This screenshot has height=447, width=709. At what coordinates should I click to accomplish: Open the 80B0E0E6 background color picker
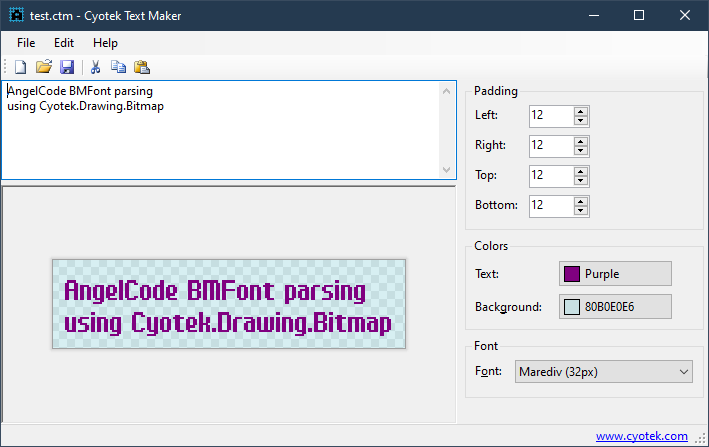tap(615, 306)
